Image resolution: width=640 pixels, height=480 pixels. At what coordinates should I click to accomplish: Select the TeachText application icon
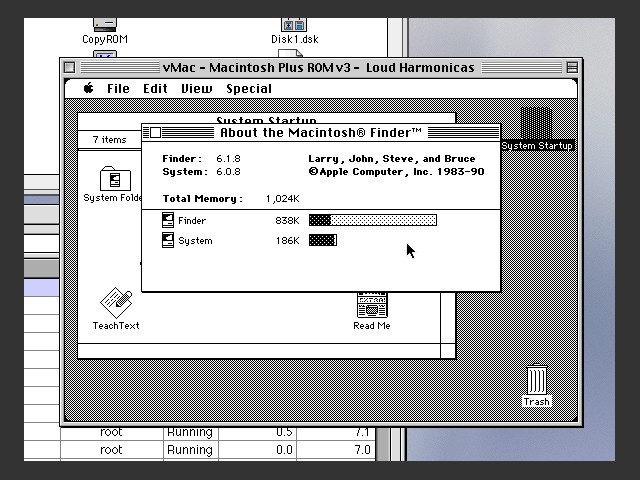[x=116, y=304]
